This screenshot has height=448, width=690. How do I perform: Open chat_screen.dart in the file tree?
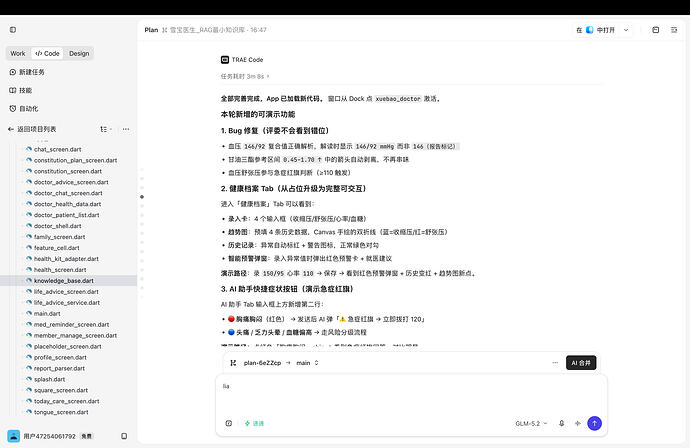tap(58, 149)
